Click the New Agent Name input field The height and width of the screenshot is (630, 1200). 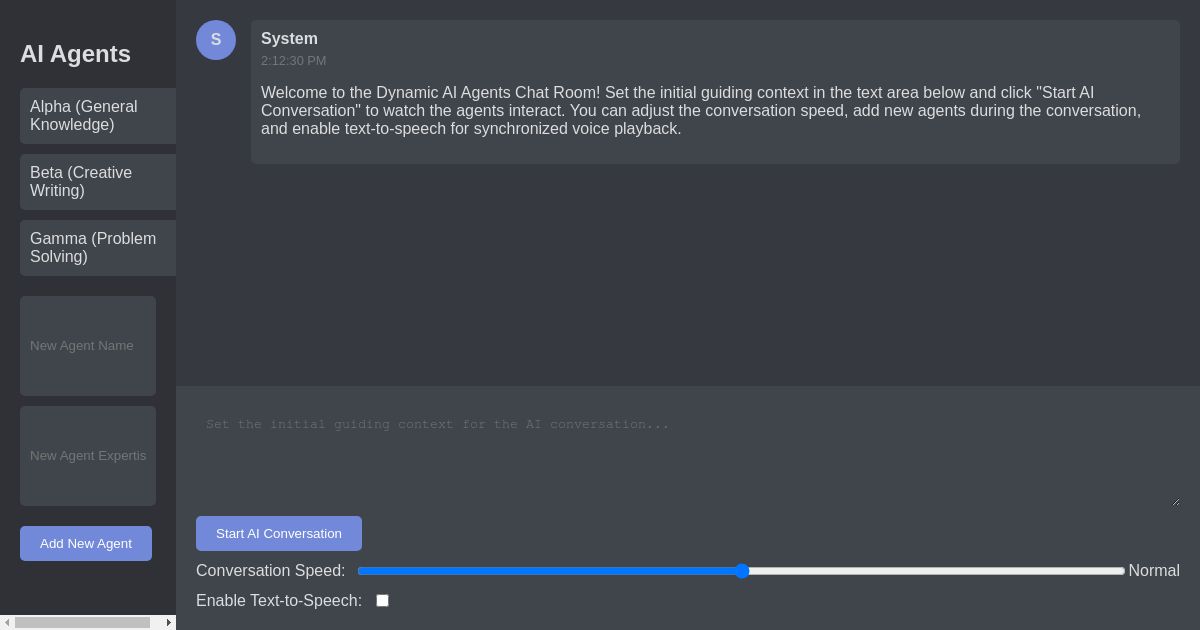tap(88, 346)
